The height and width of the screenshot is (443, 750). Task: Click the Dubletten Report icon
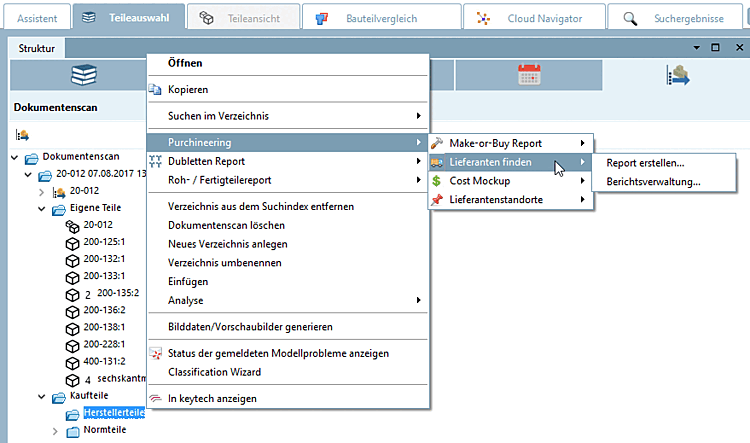click(155, 161)
